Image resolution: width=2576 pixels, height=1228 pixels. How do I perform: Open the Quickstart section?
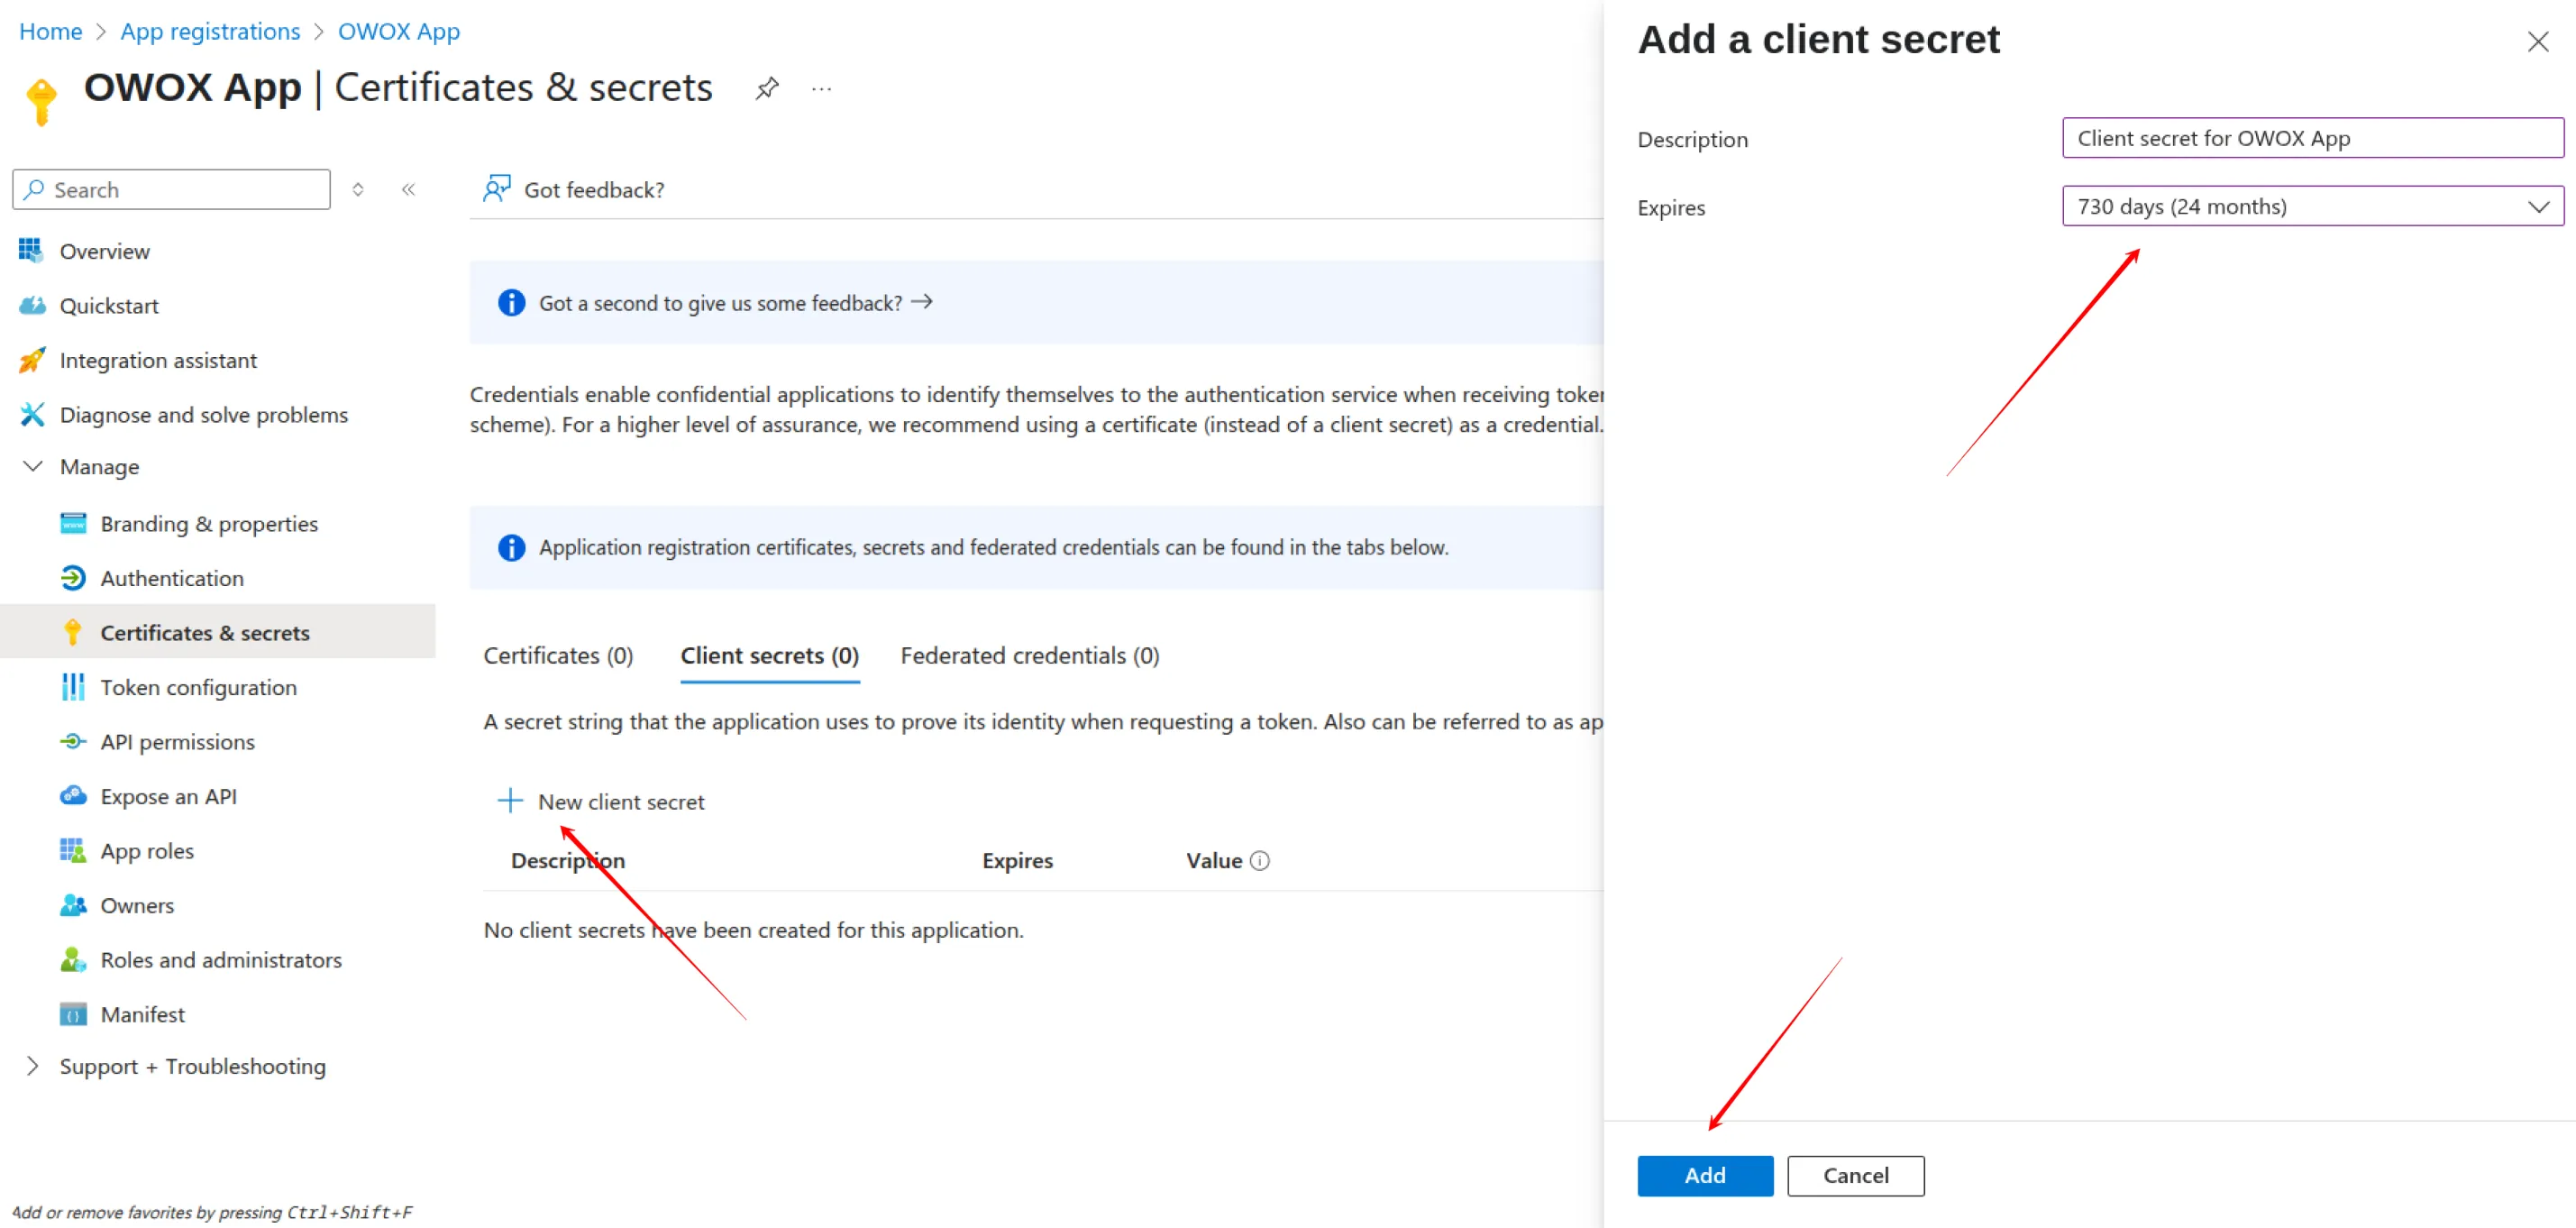coord(110,306)
